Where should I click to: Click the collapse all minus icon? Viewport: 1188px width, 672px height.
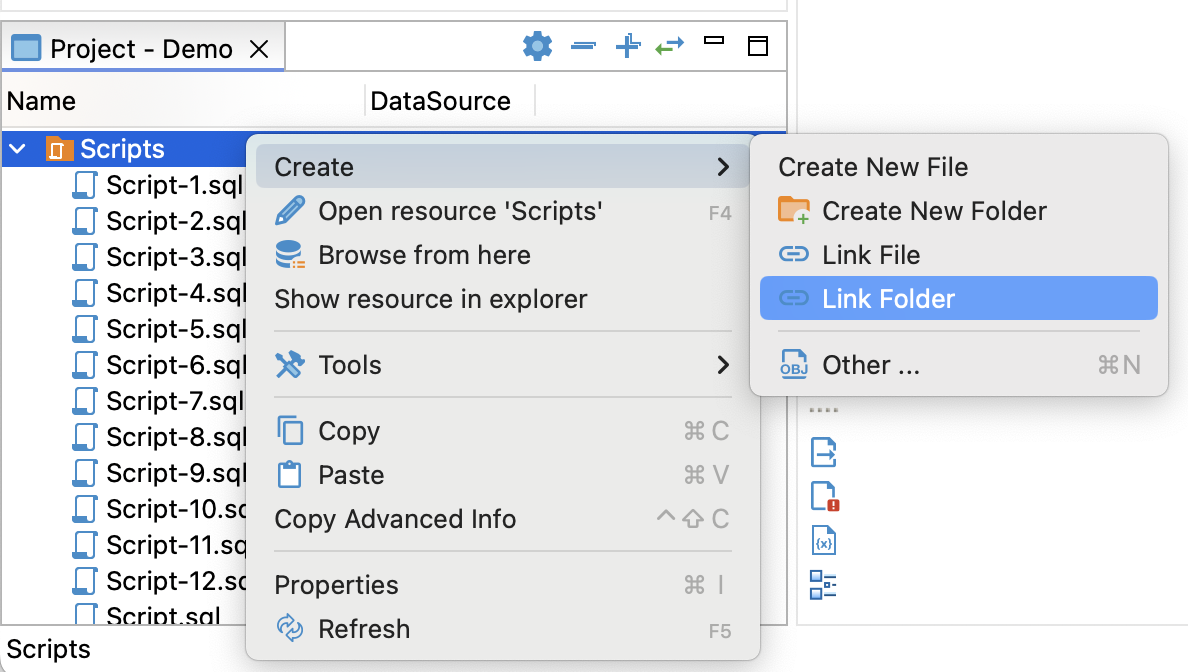(583, 46)
